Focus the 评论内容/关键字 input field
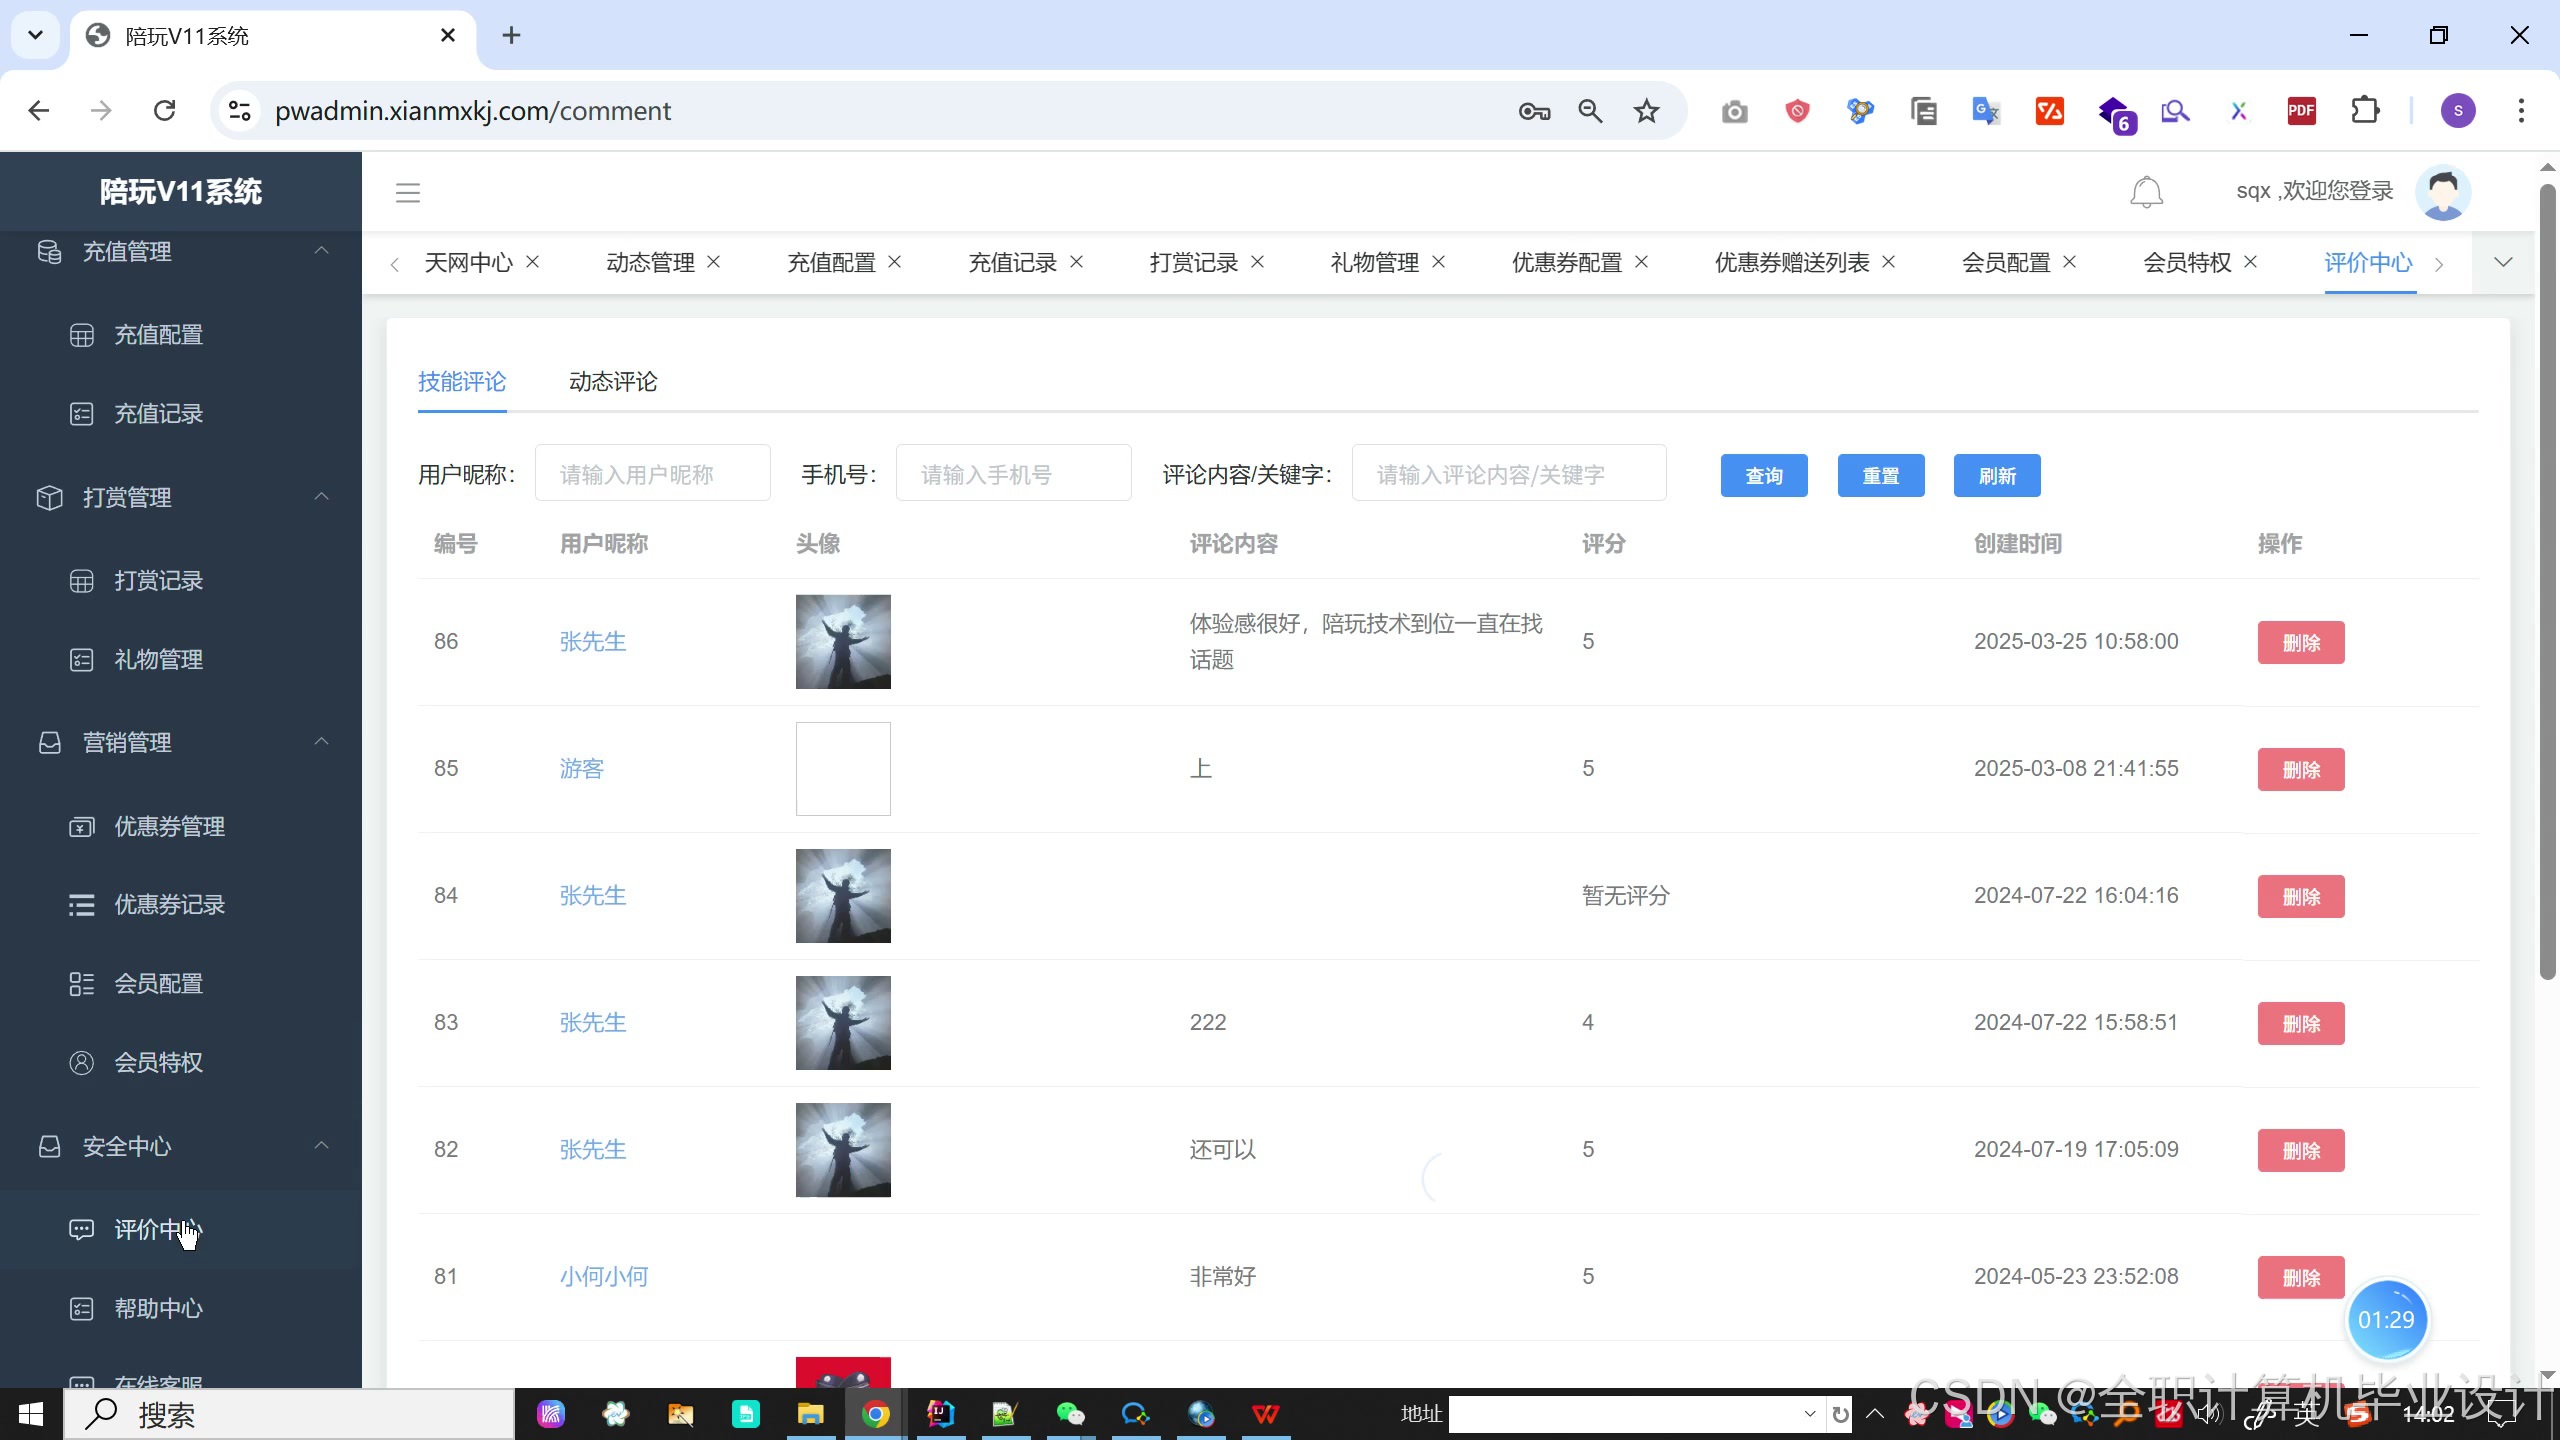Viewport: 2560px width, 1440px height. click(1509, 473)
